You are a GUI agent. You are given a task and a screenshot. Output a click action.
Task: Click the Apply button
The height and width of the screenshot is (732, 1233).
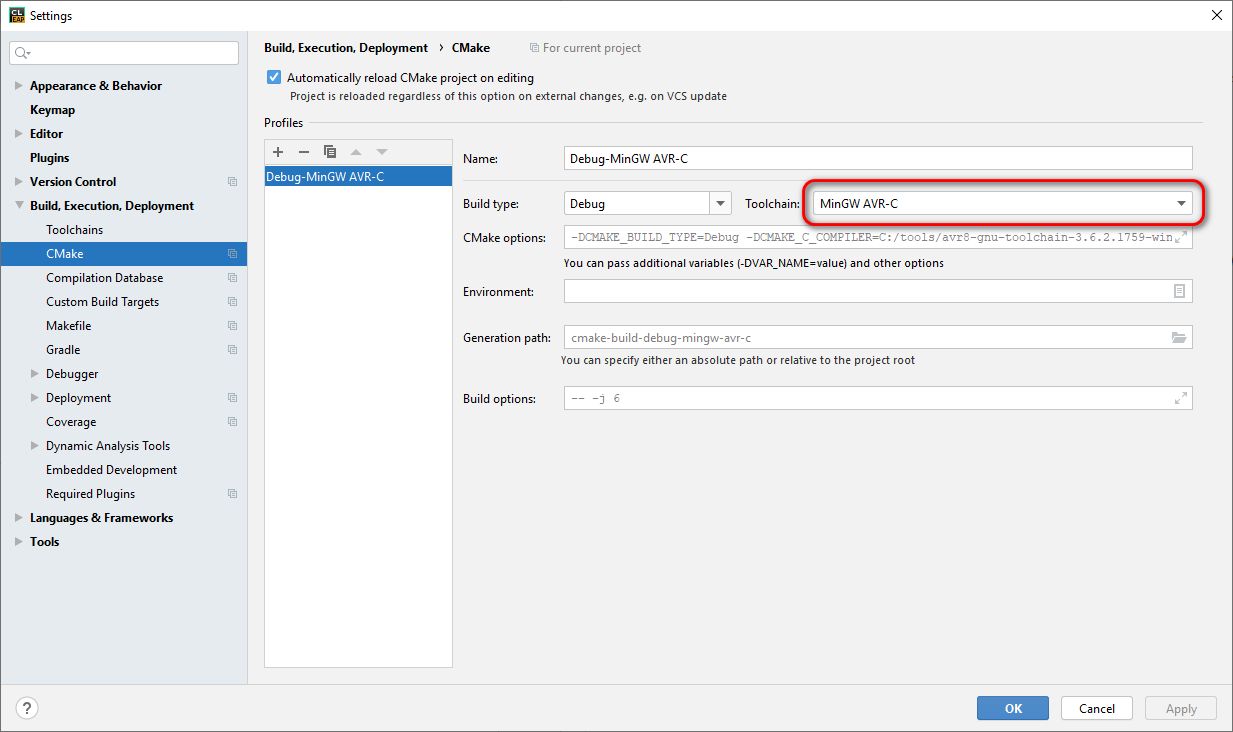(x=1181, y=708)
